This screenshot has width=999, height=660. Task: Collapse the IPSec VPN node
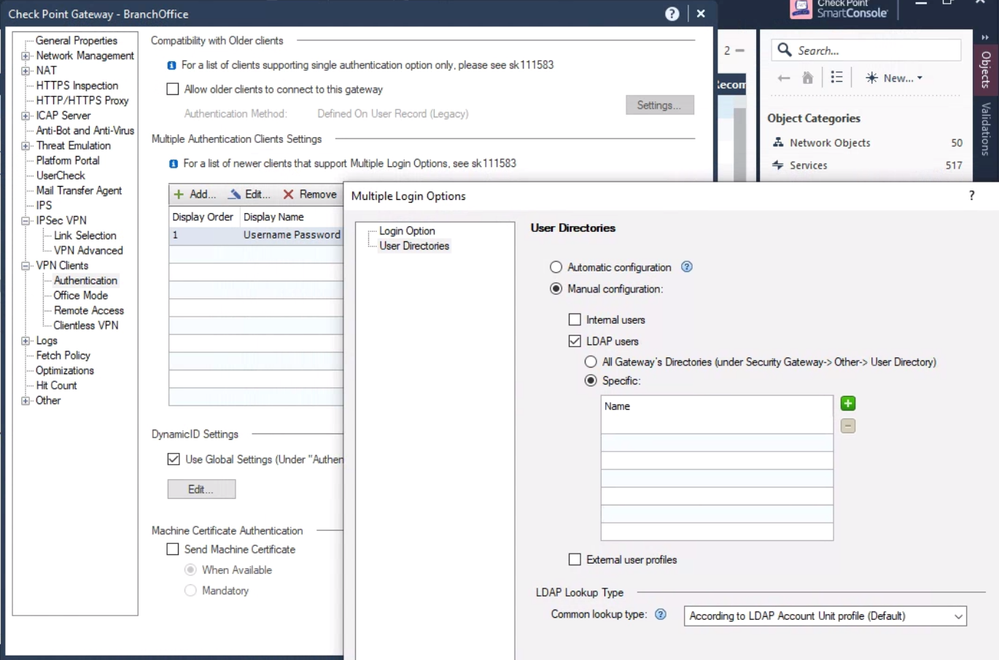(x=25, y=221)
